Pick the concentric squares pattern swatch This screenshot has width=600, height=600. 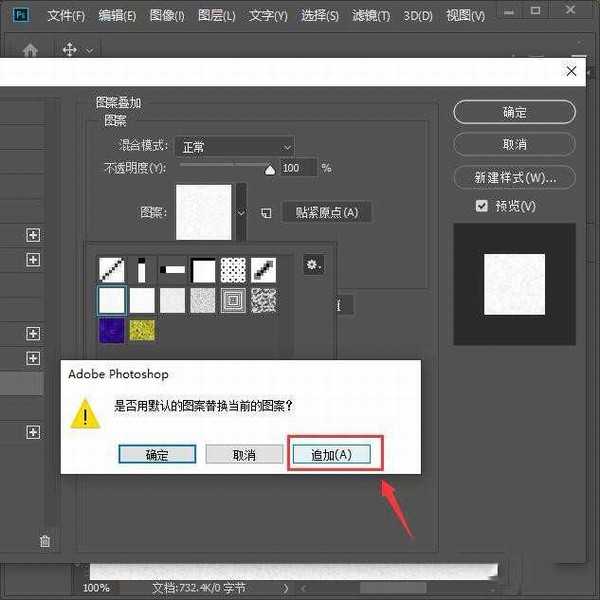pyautogui.click(x=233, y=300)
